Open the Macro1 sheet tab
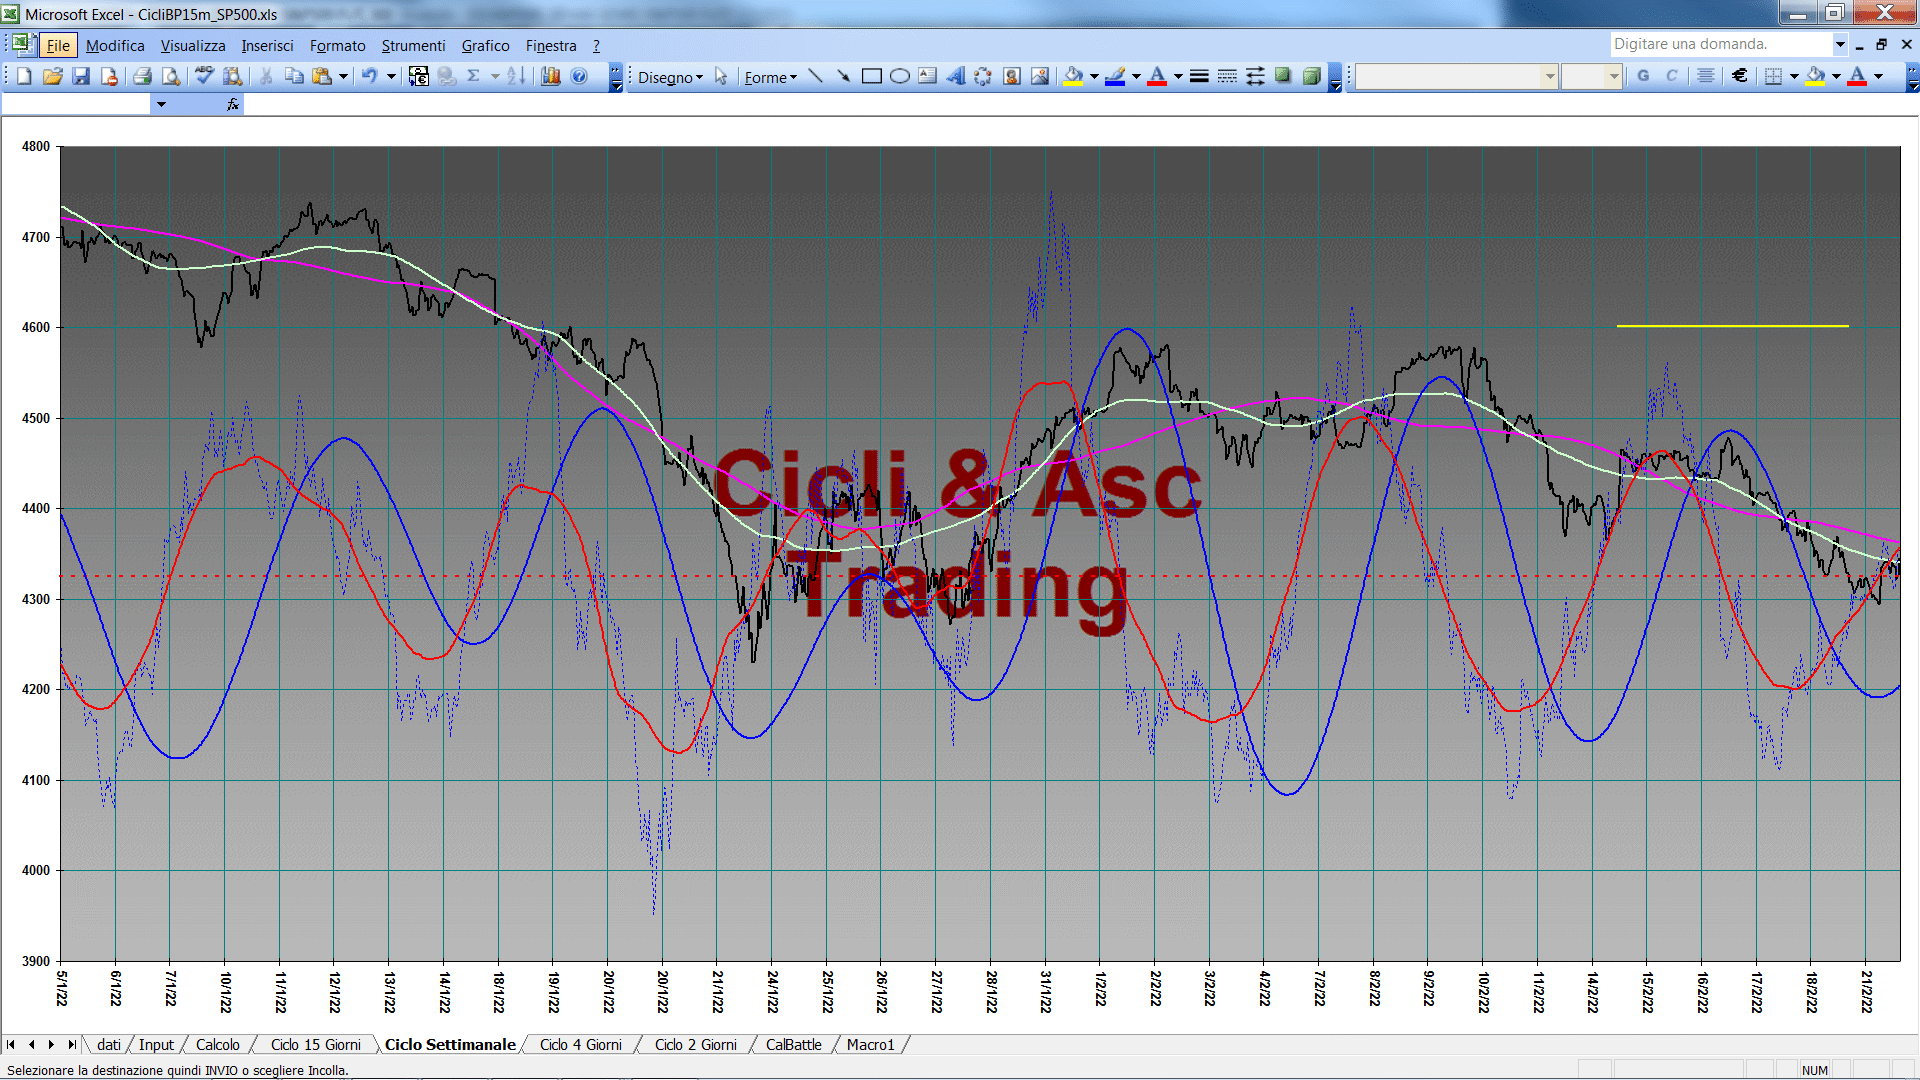Image resolution: width=1920 pixels, height=1080 pixels. tap(871, 1044)
